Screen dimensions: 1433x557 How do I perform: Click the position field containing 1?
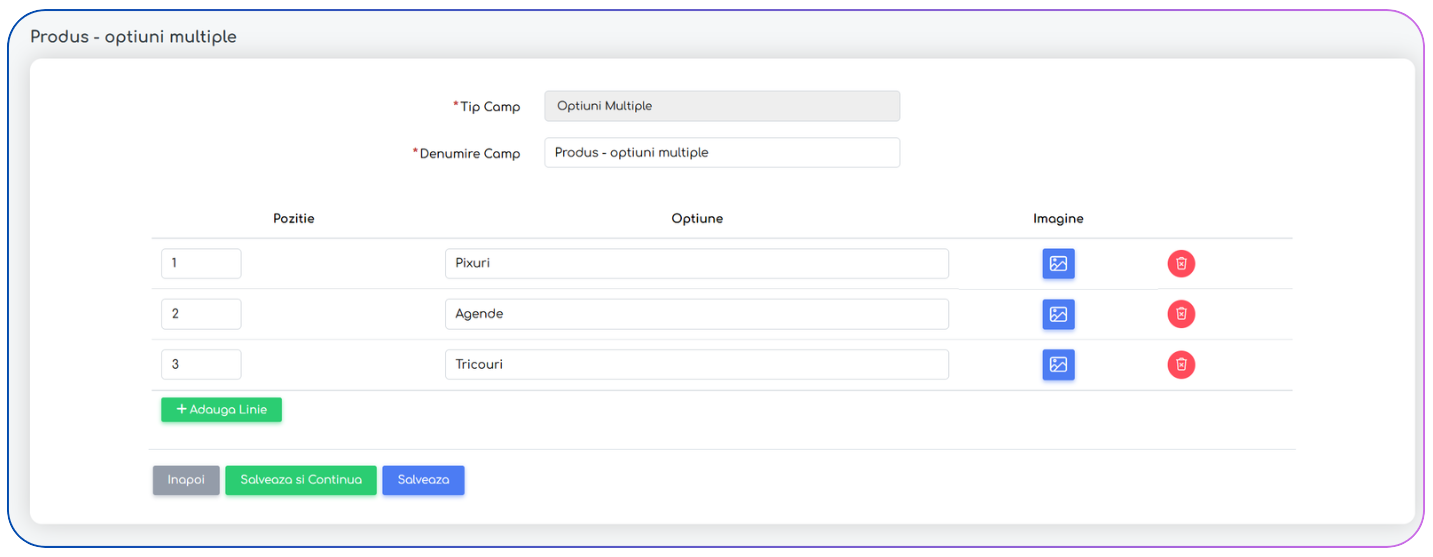(201, 264)
